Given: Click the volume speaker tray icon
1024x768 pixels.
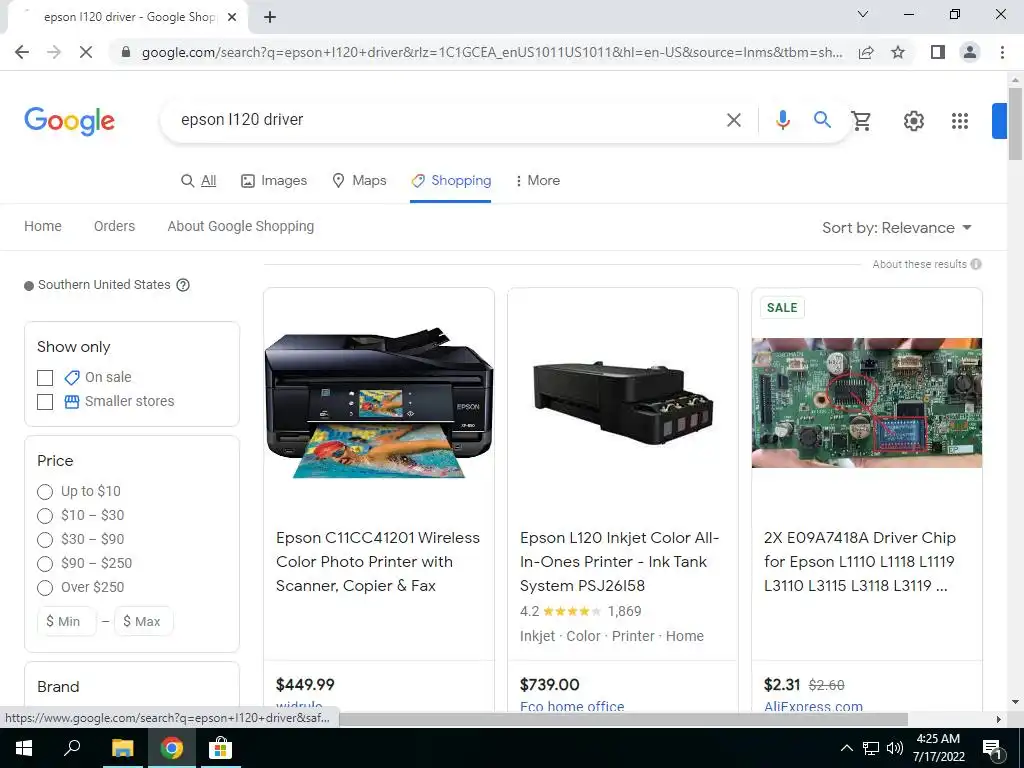Looking at the screenshot, I should tap(895, 748).
